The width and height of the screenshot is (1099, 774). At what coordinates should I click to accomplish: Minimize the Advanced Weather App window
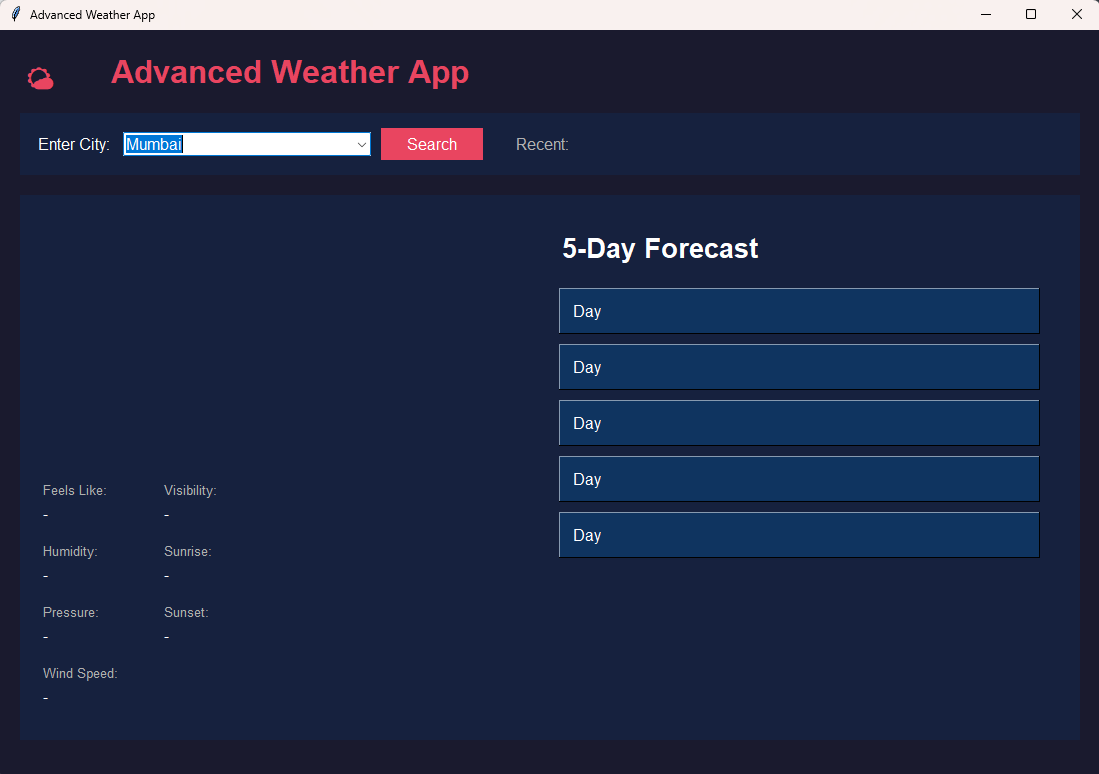985,15
